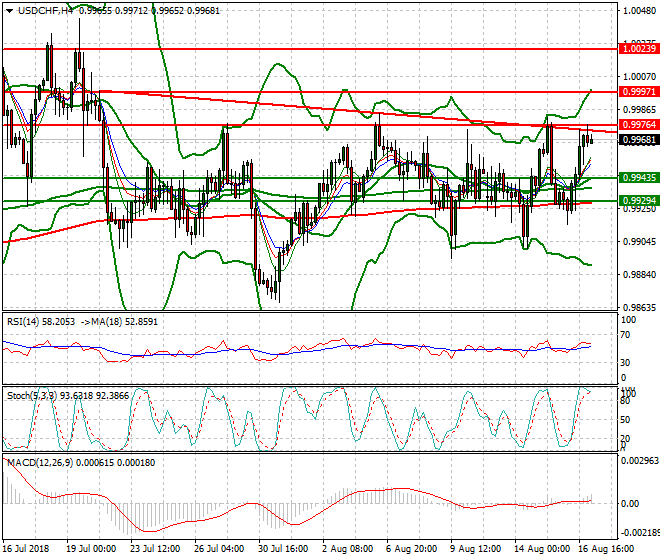Select the 26 Jul 04:00 time label
The width and height of the screenshot is (660, 560).
coord(219,549)
